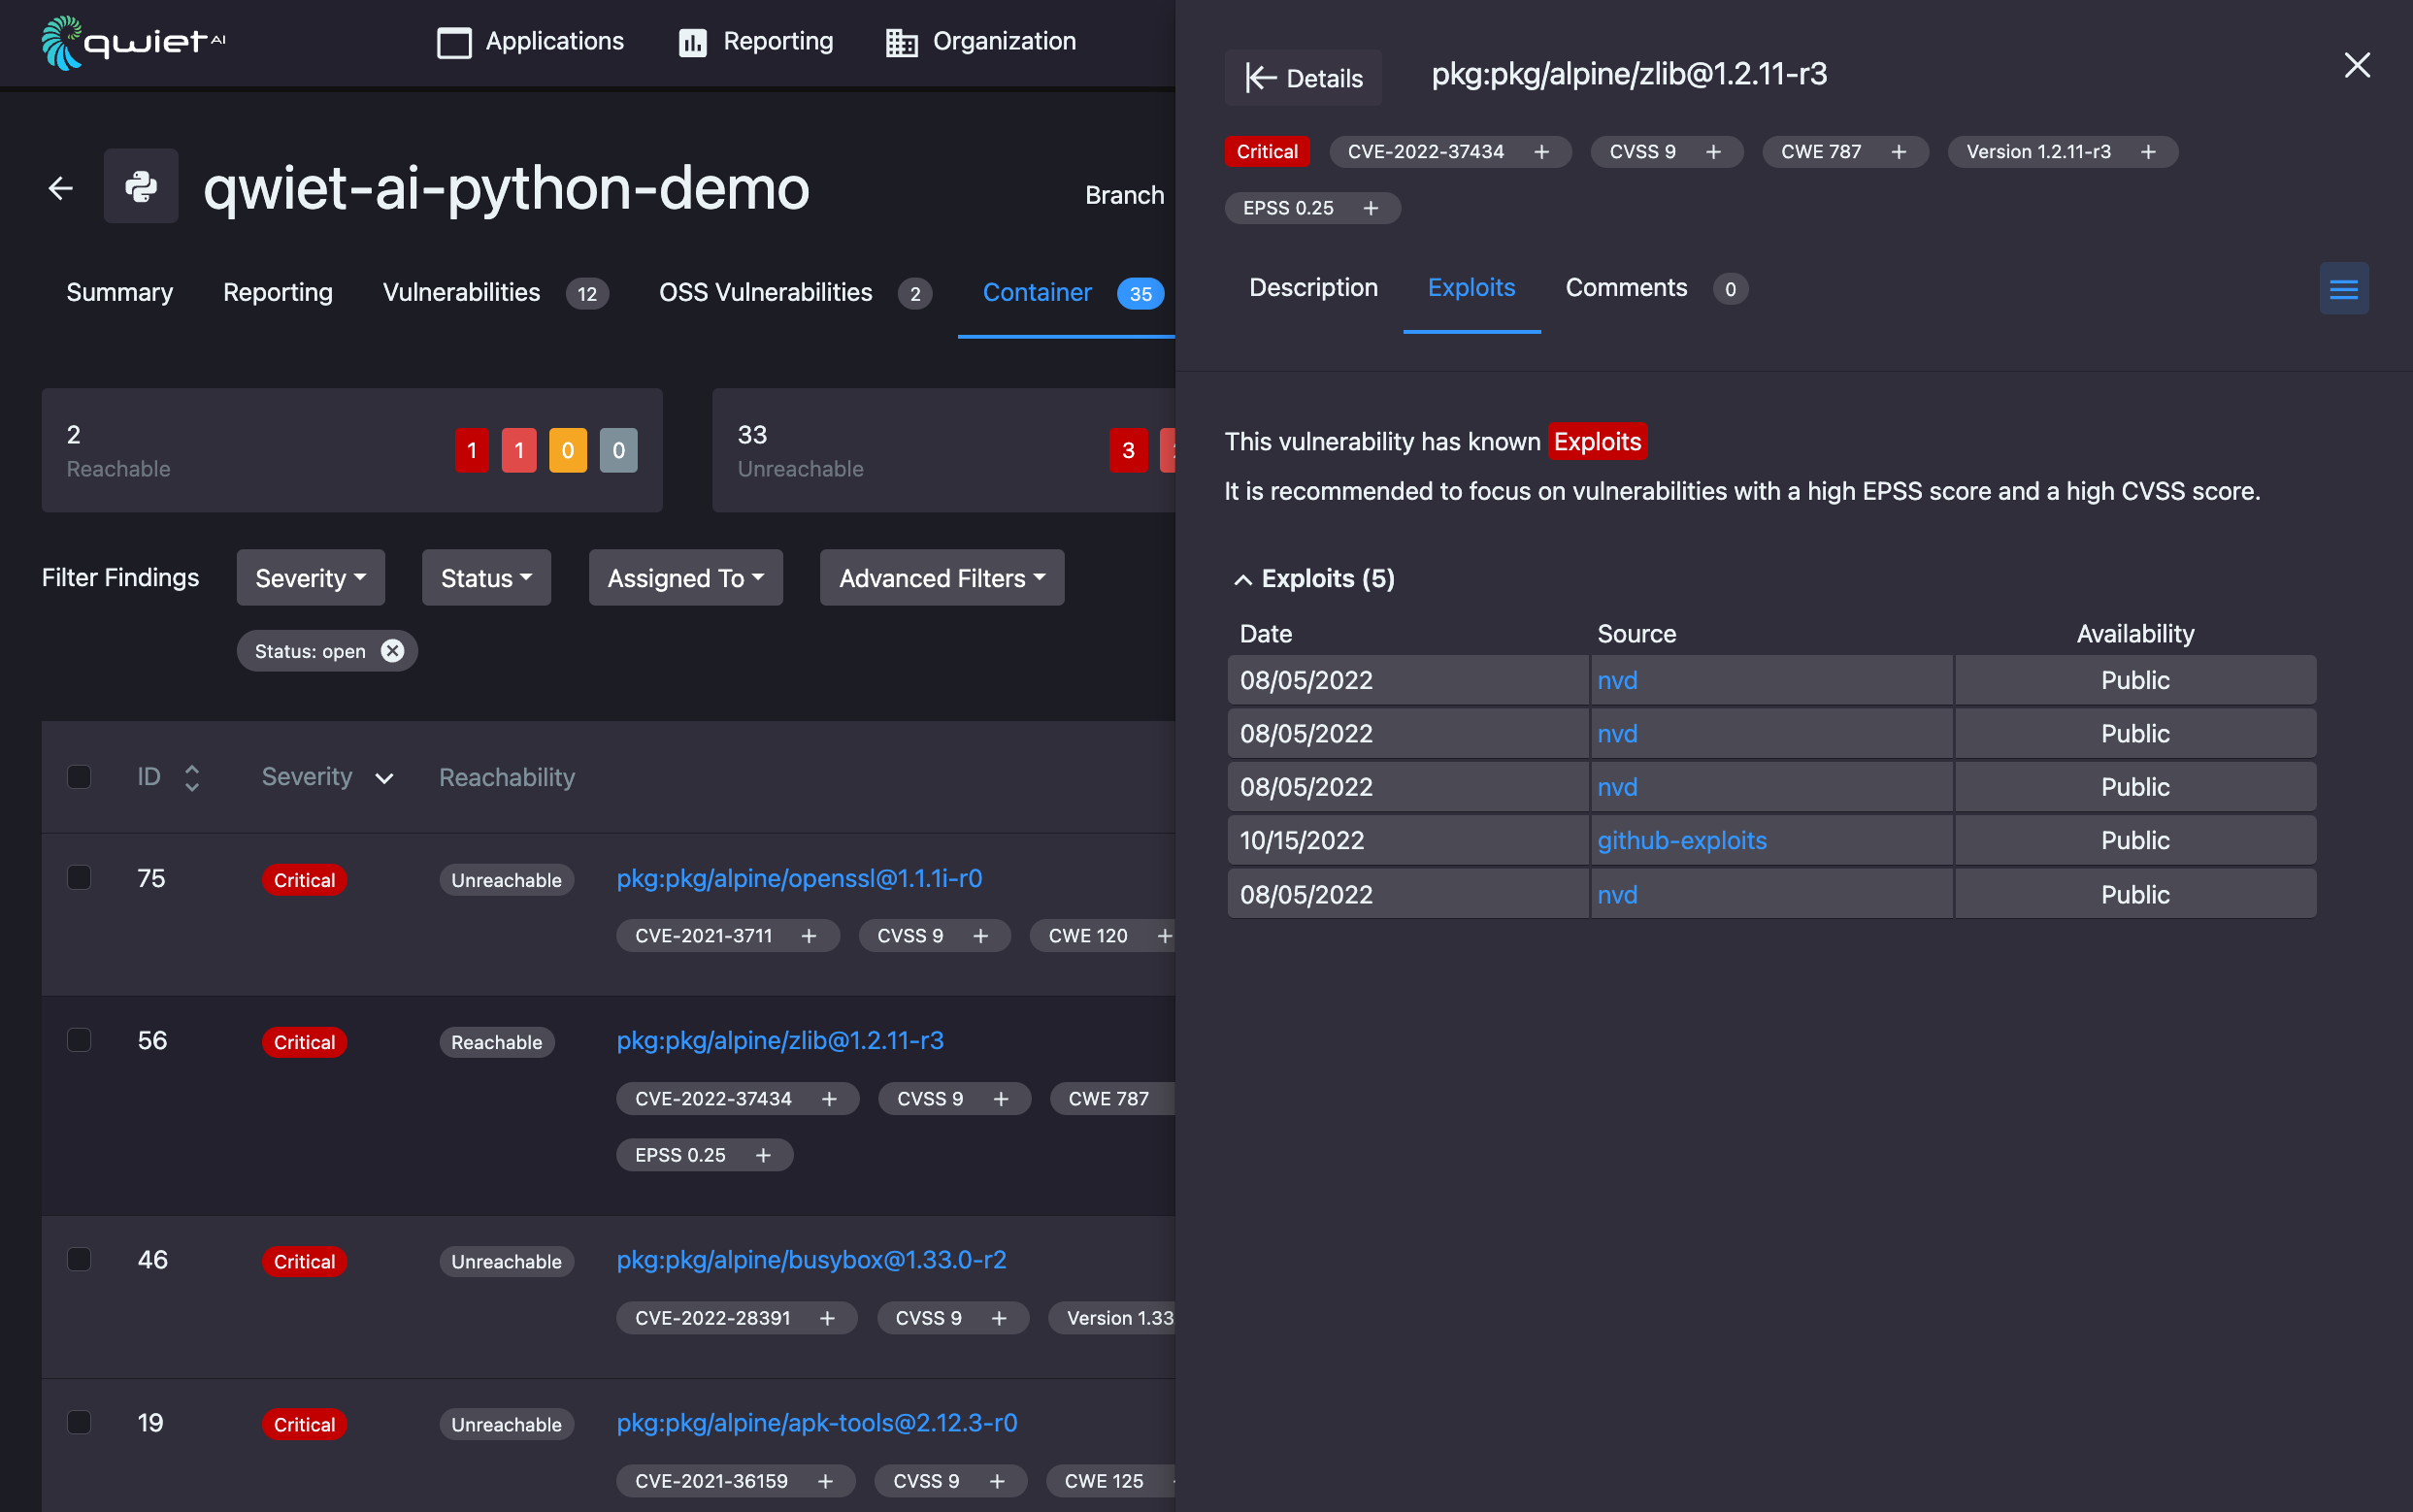Go back with the arrow beside qwiet-ai-python-demo
Viewport: 2413px width, 1512px height.
click(61, 188)
